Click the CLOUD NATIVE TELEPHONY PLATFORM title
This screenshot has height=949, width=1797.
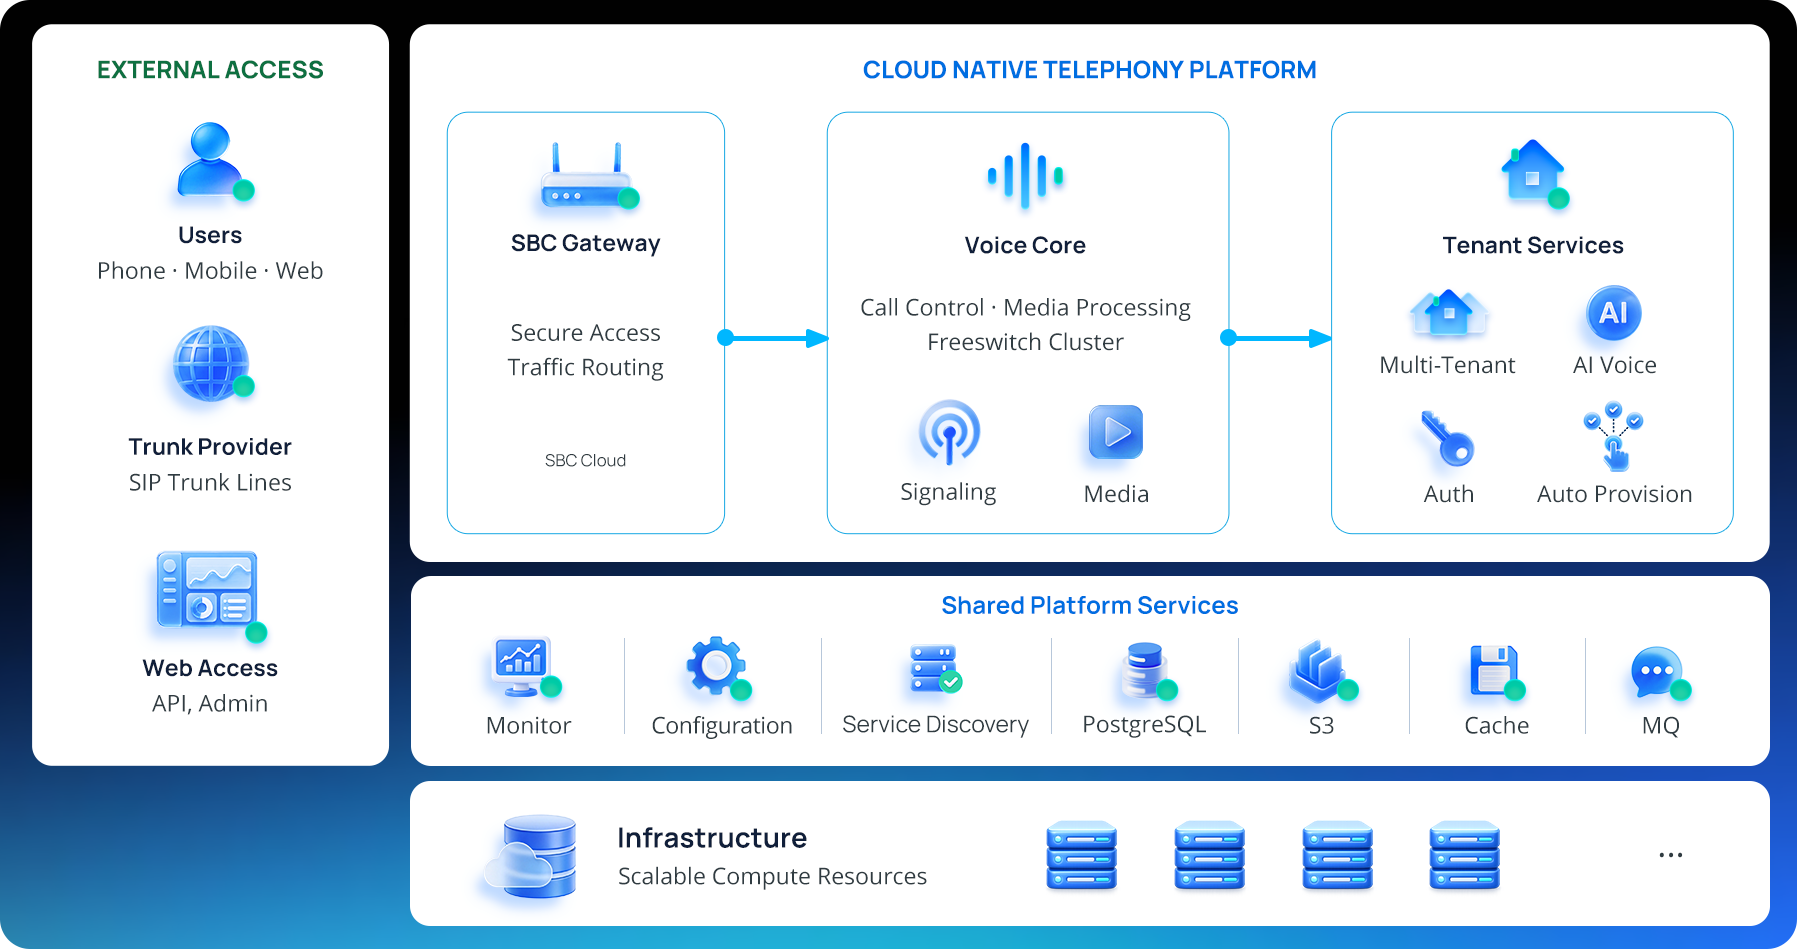(x=1089, y=70)
